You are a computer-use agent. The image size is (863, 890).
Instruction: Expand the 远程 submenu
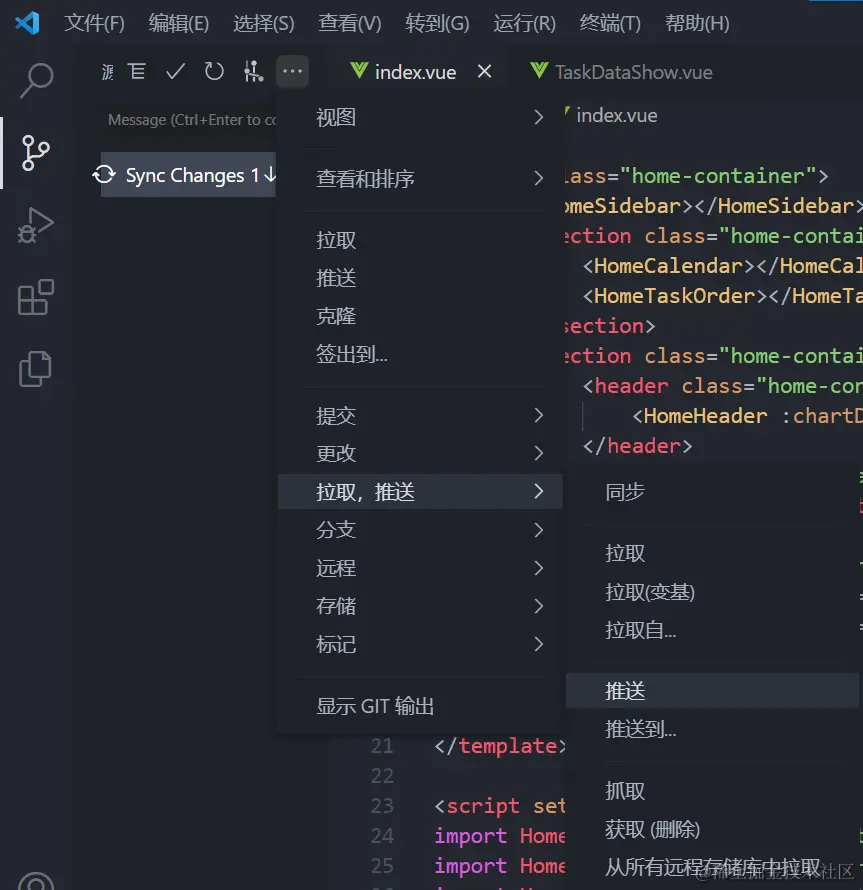point(420,568)
